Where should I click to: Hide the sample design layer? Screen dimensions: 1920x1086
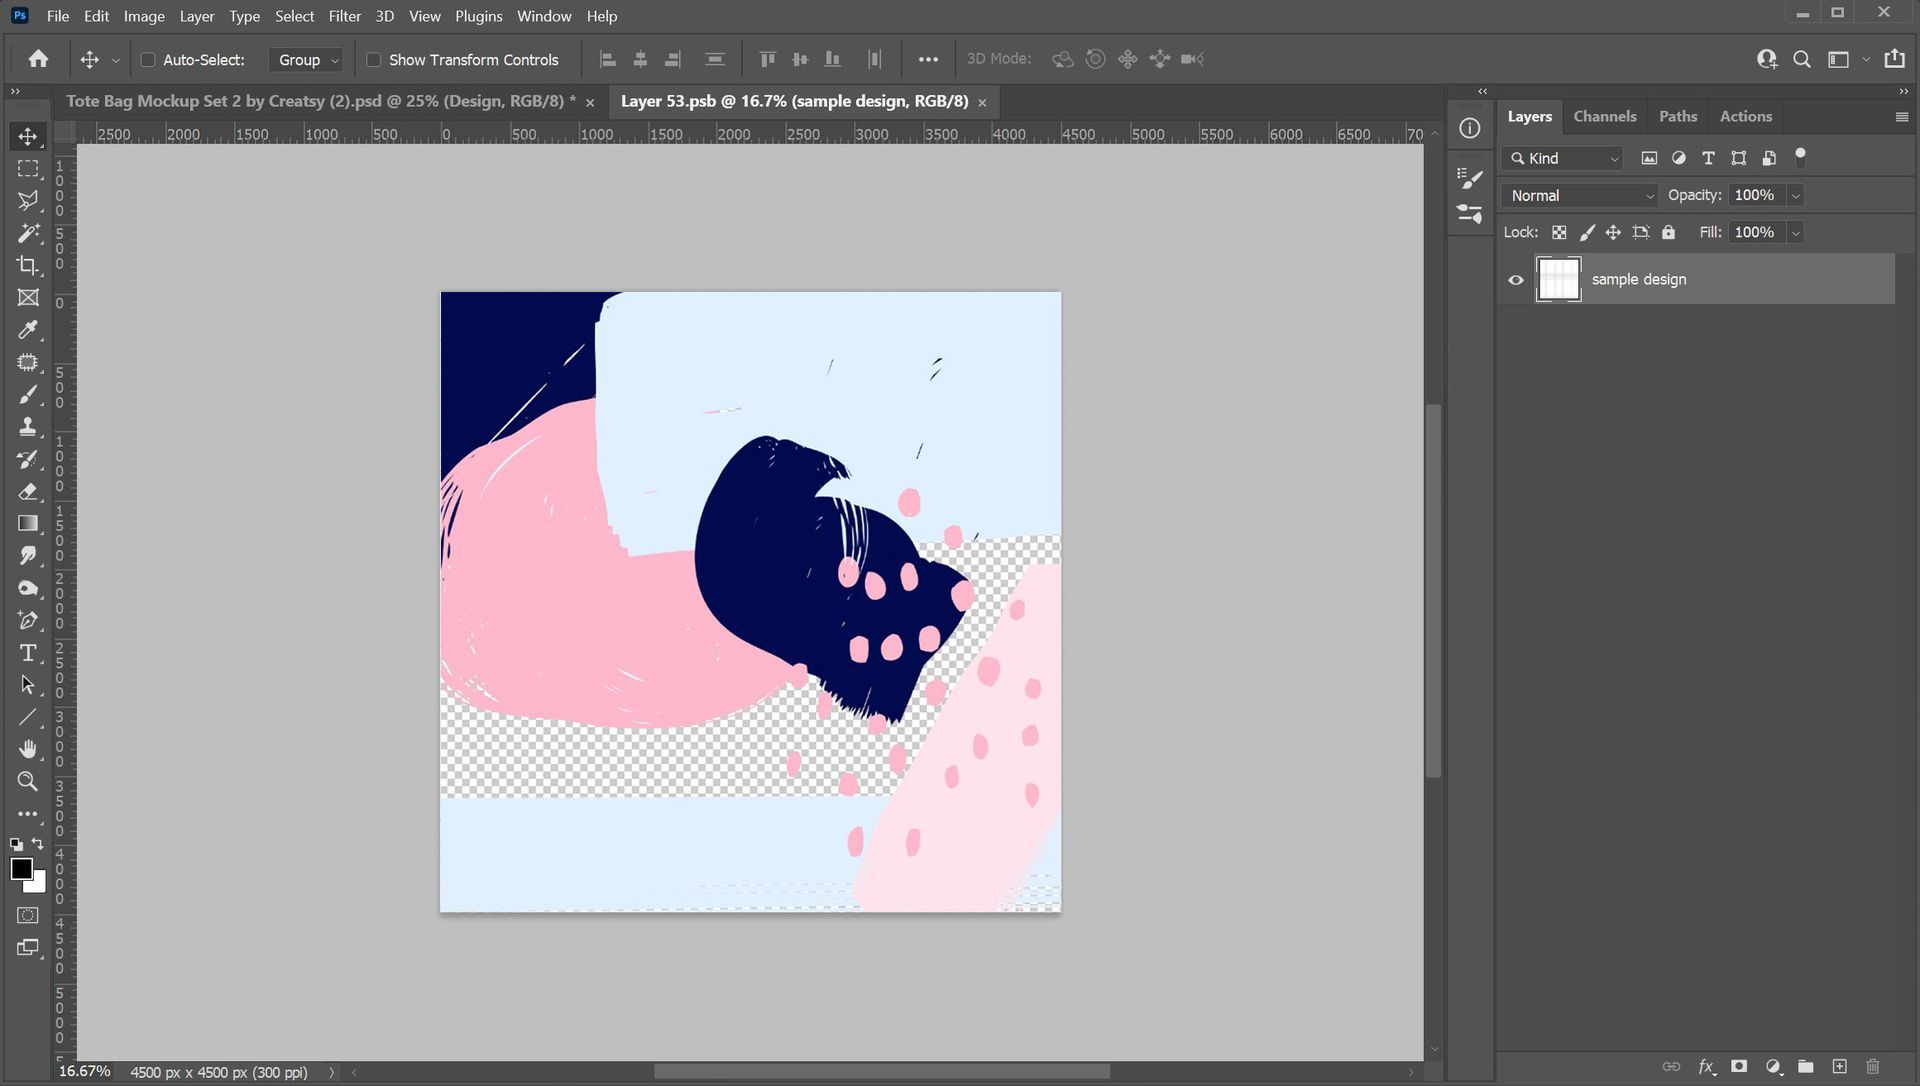point(1516,280)
